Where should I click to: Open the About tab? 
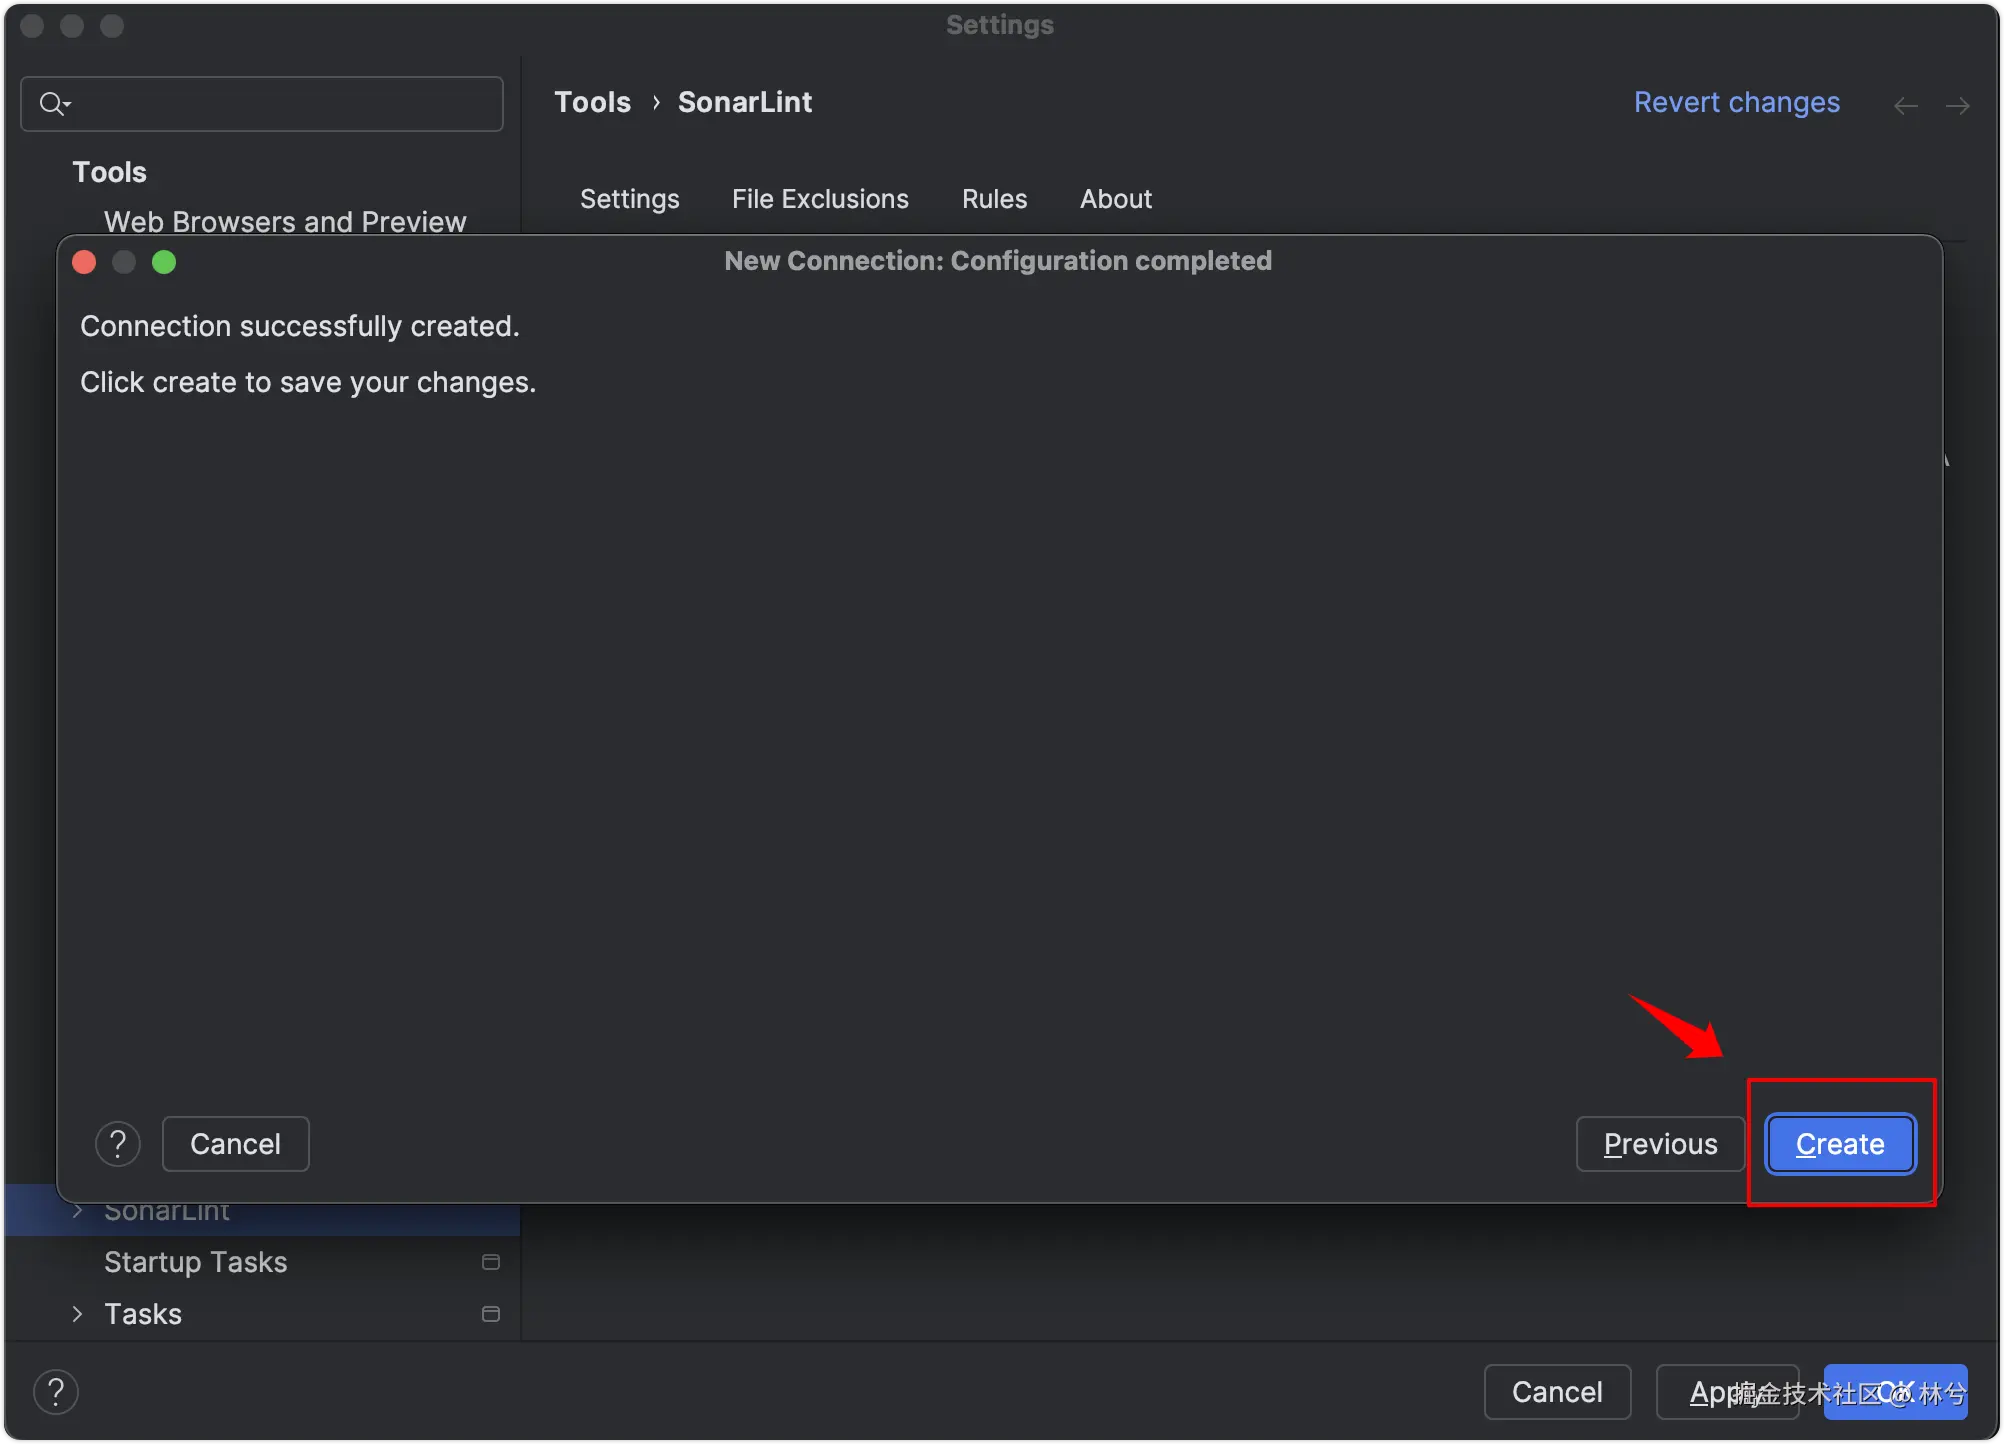click(x=1115, y=199)
